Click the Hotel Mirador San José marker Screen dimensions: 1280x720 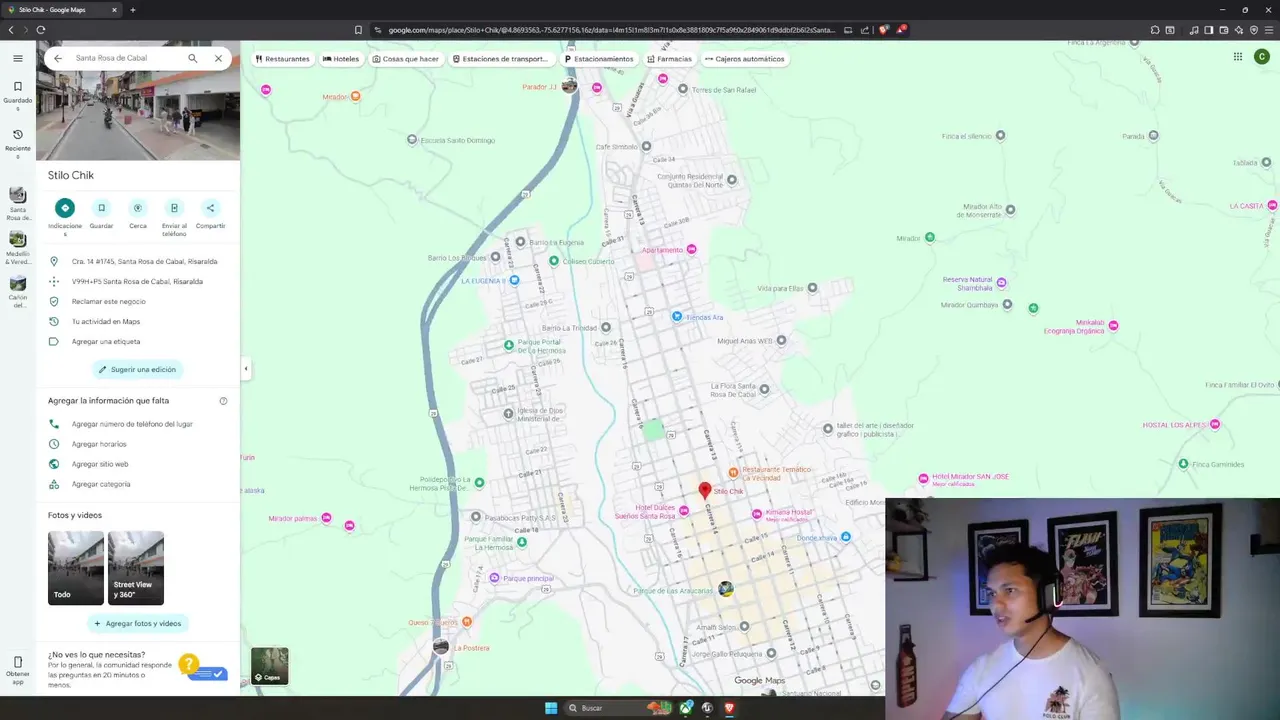[923, 478]
